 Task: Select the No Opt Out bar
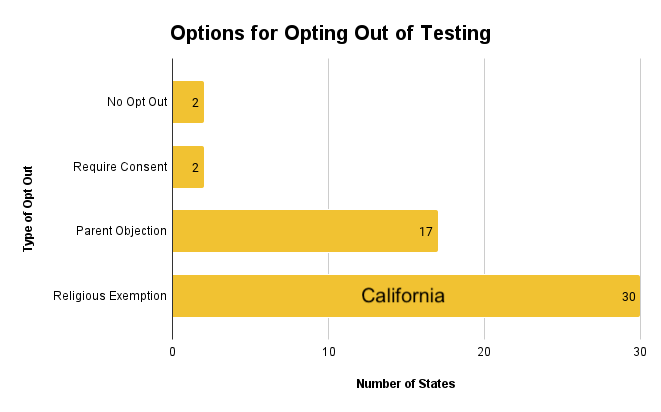tap(188, 102)
